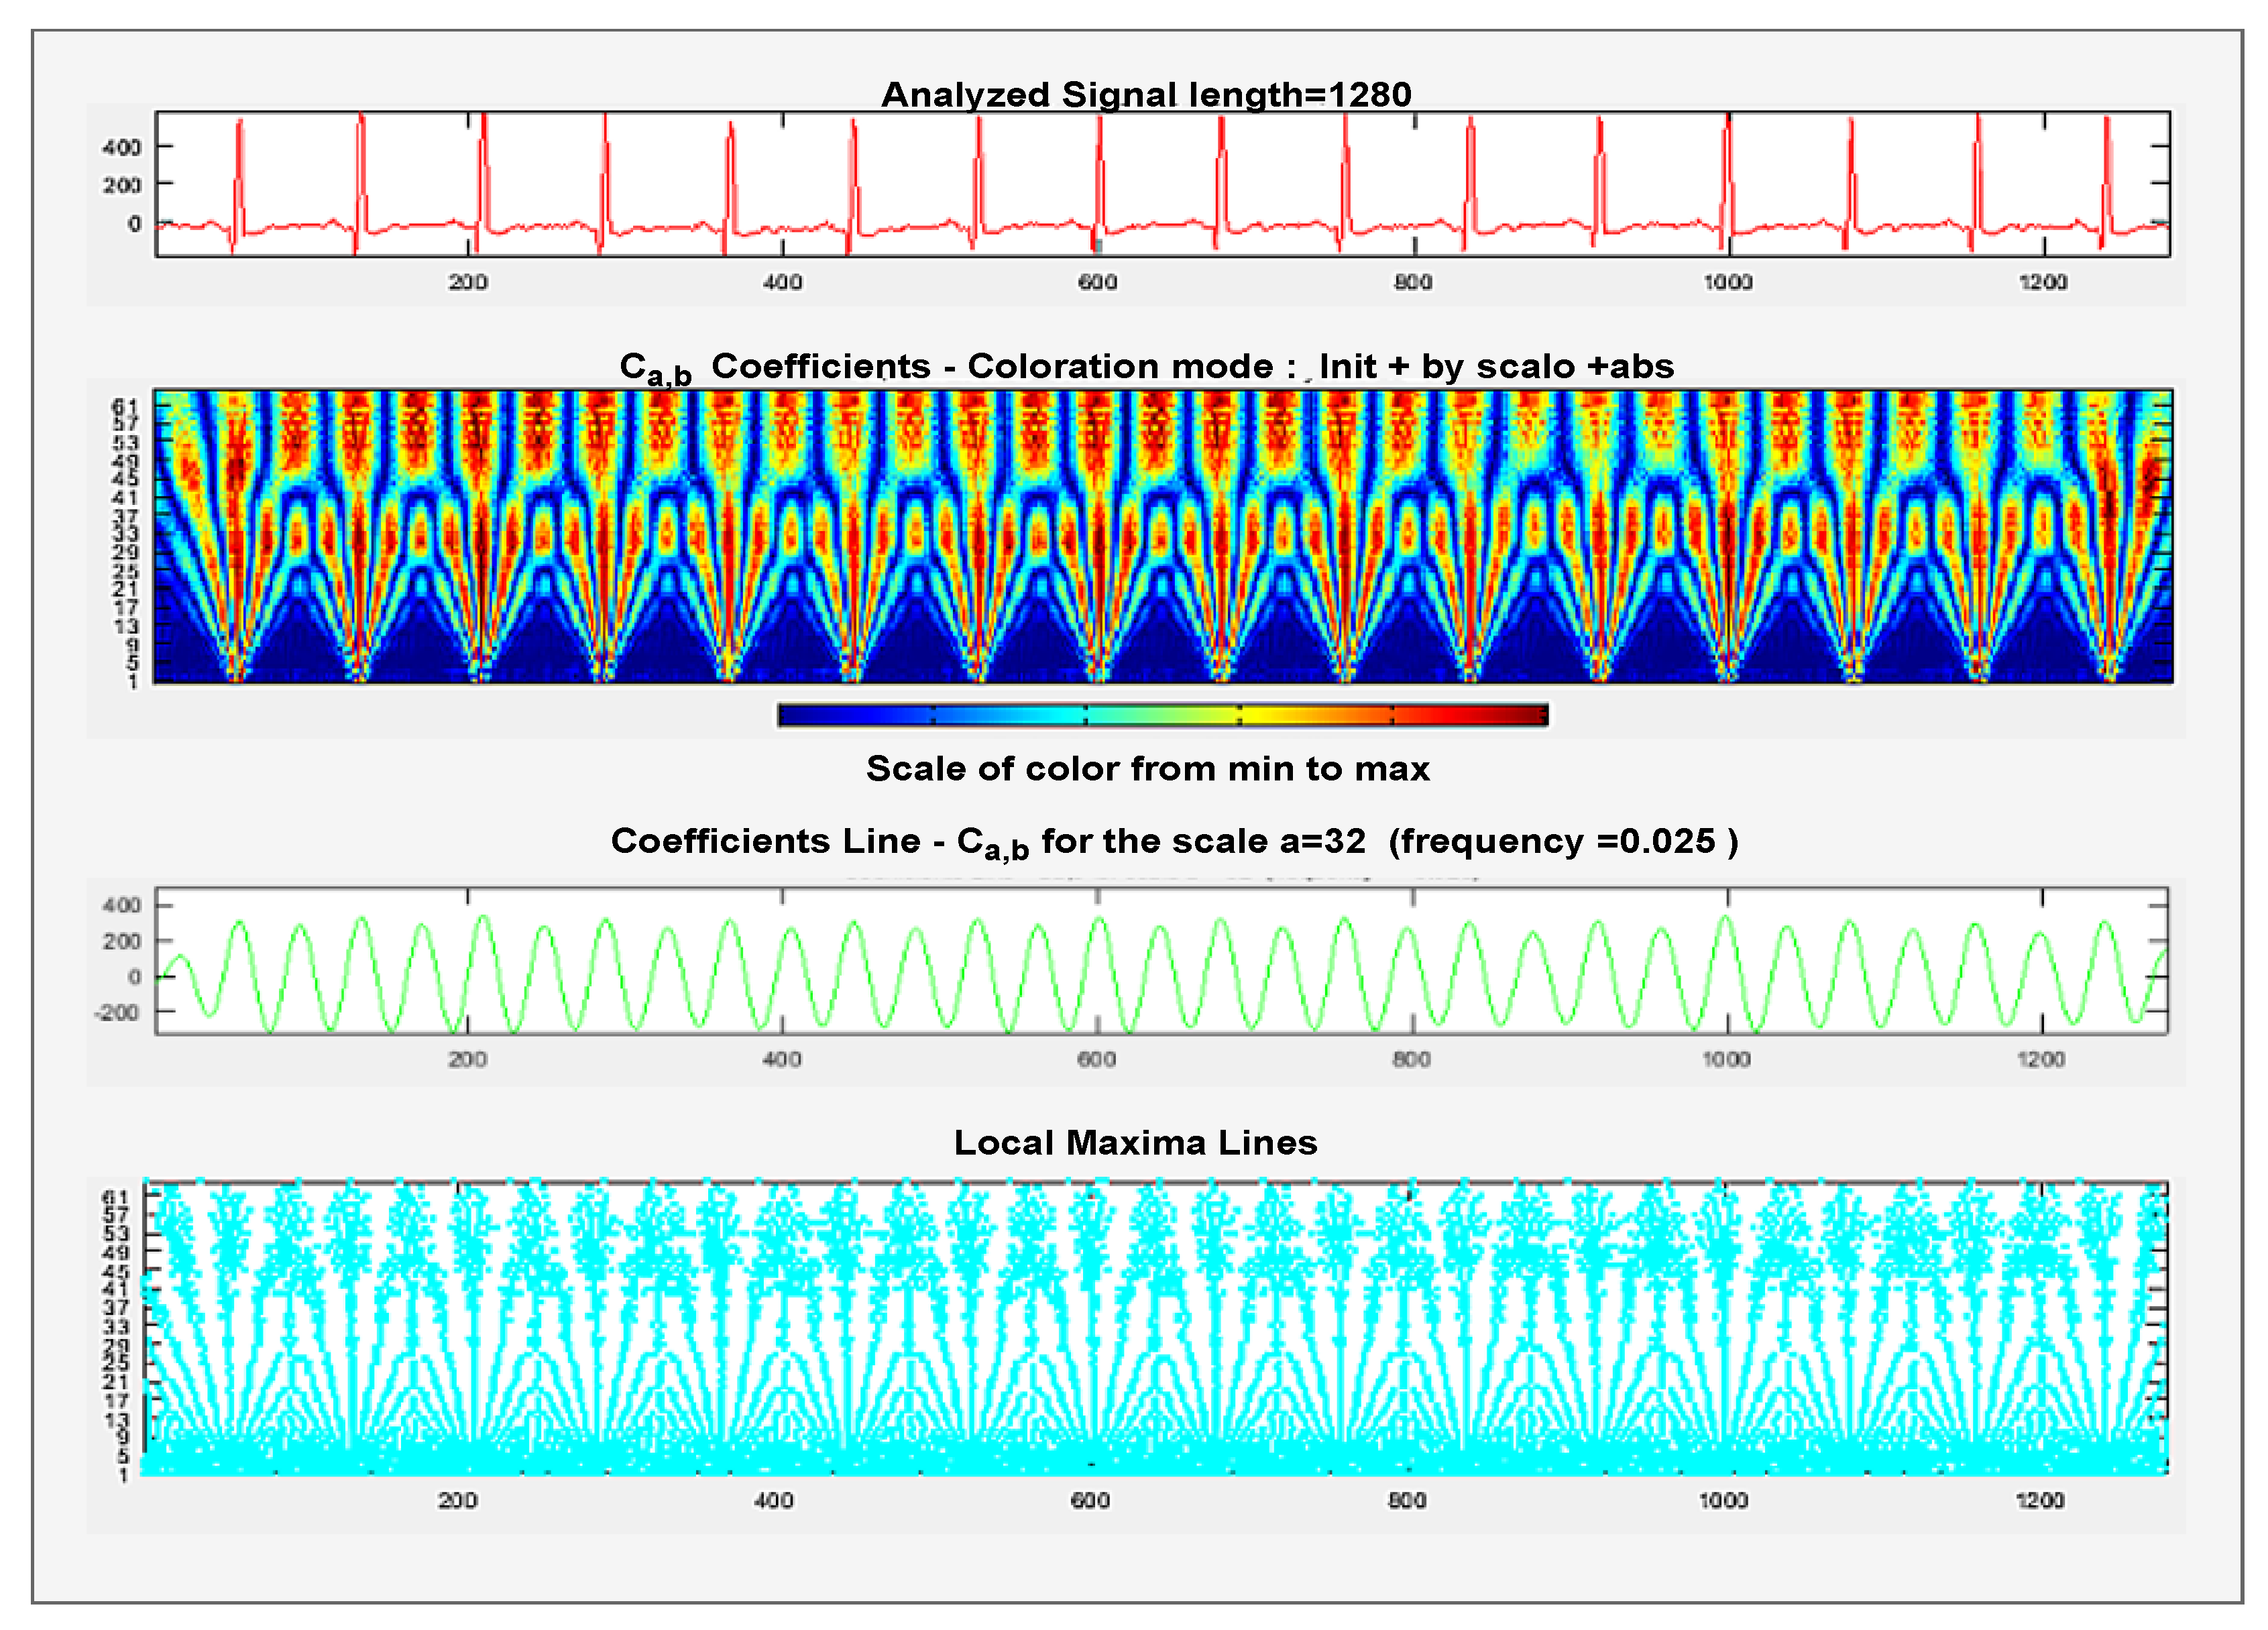
Task: Click the -200 y-axis label on green plot
Action: tap(117, 1013)
